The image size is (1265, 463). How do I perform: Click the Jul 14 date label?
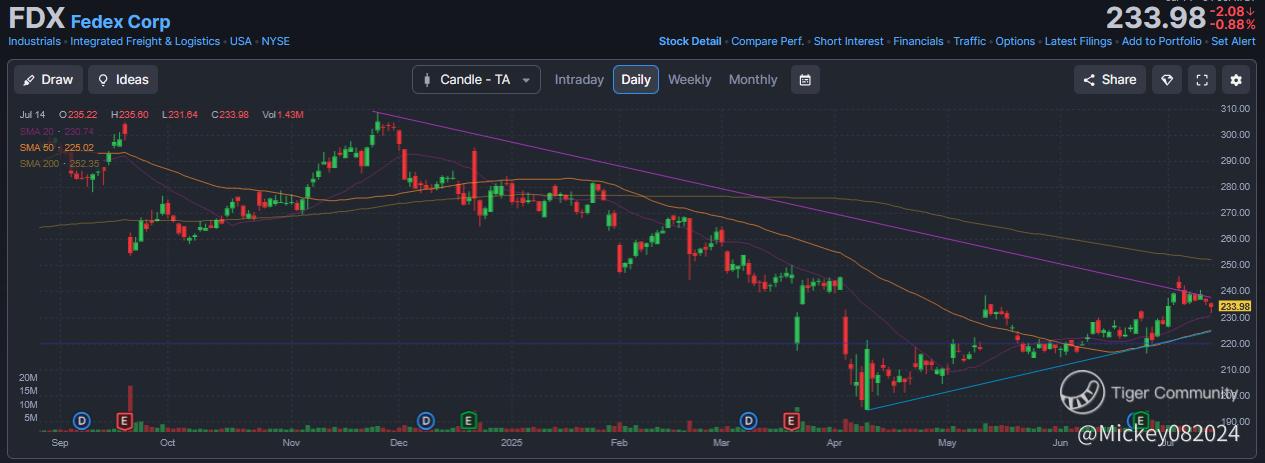pos(32,115)
